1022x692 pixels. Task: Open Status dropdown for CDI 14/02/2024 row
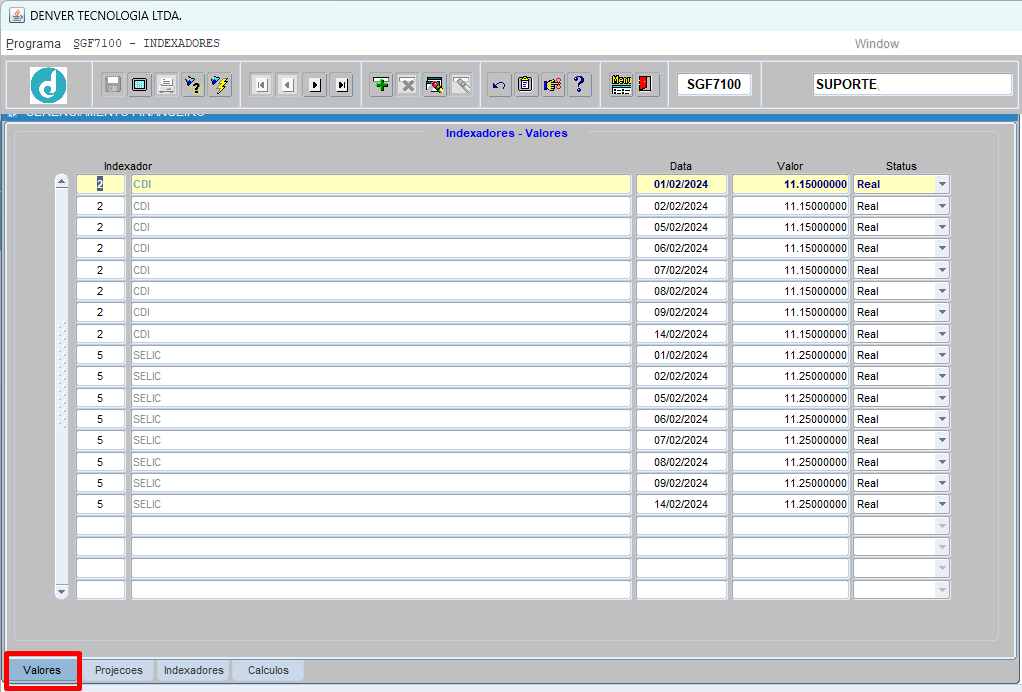click(x=942, y=334)
